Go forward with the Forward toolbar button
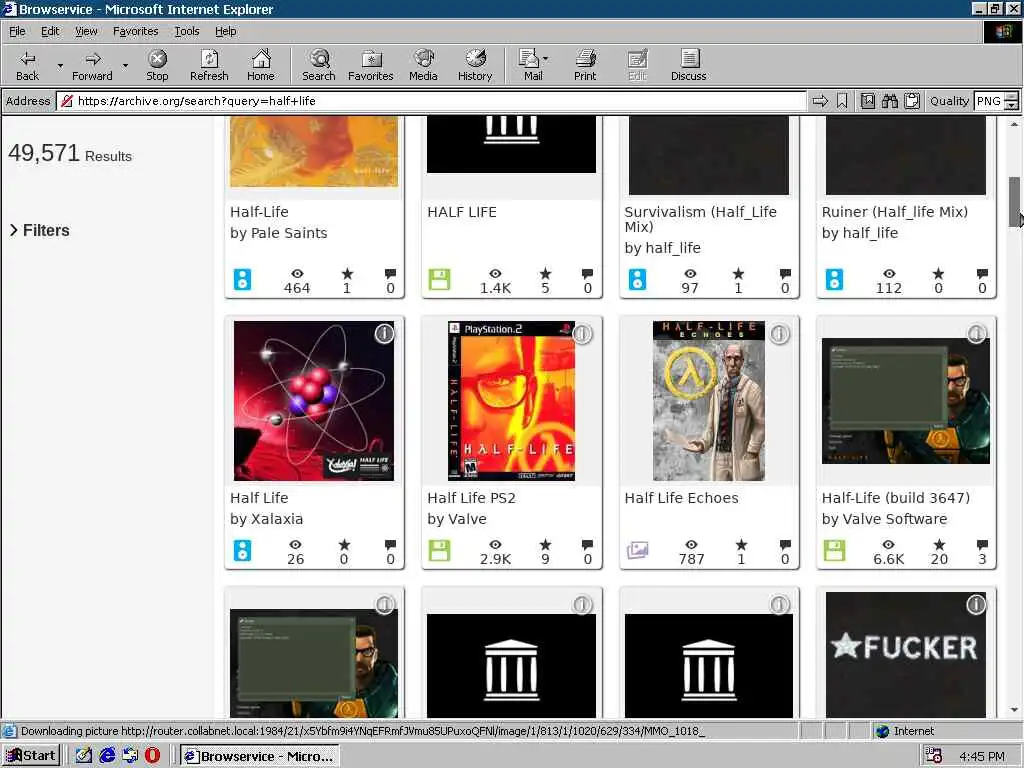Screen dimensions: 1024x768 point(92,65)
